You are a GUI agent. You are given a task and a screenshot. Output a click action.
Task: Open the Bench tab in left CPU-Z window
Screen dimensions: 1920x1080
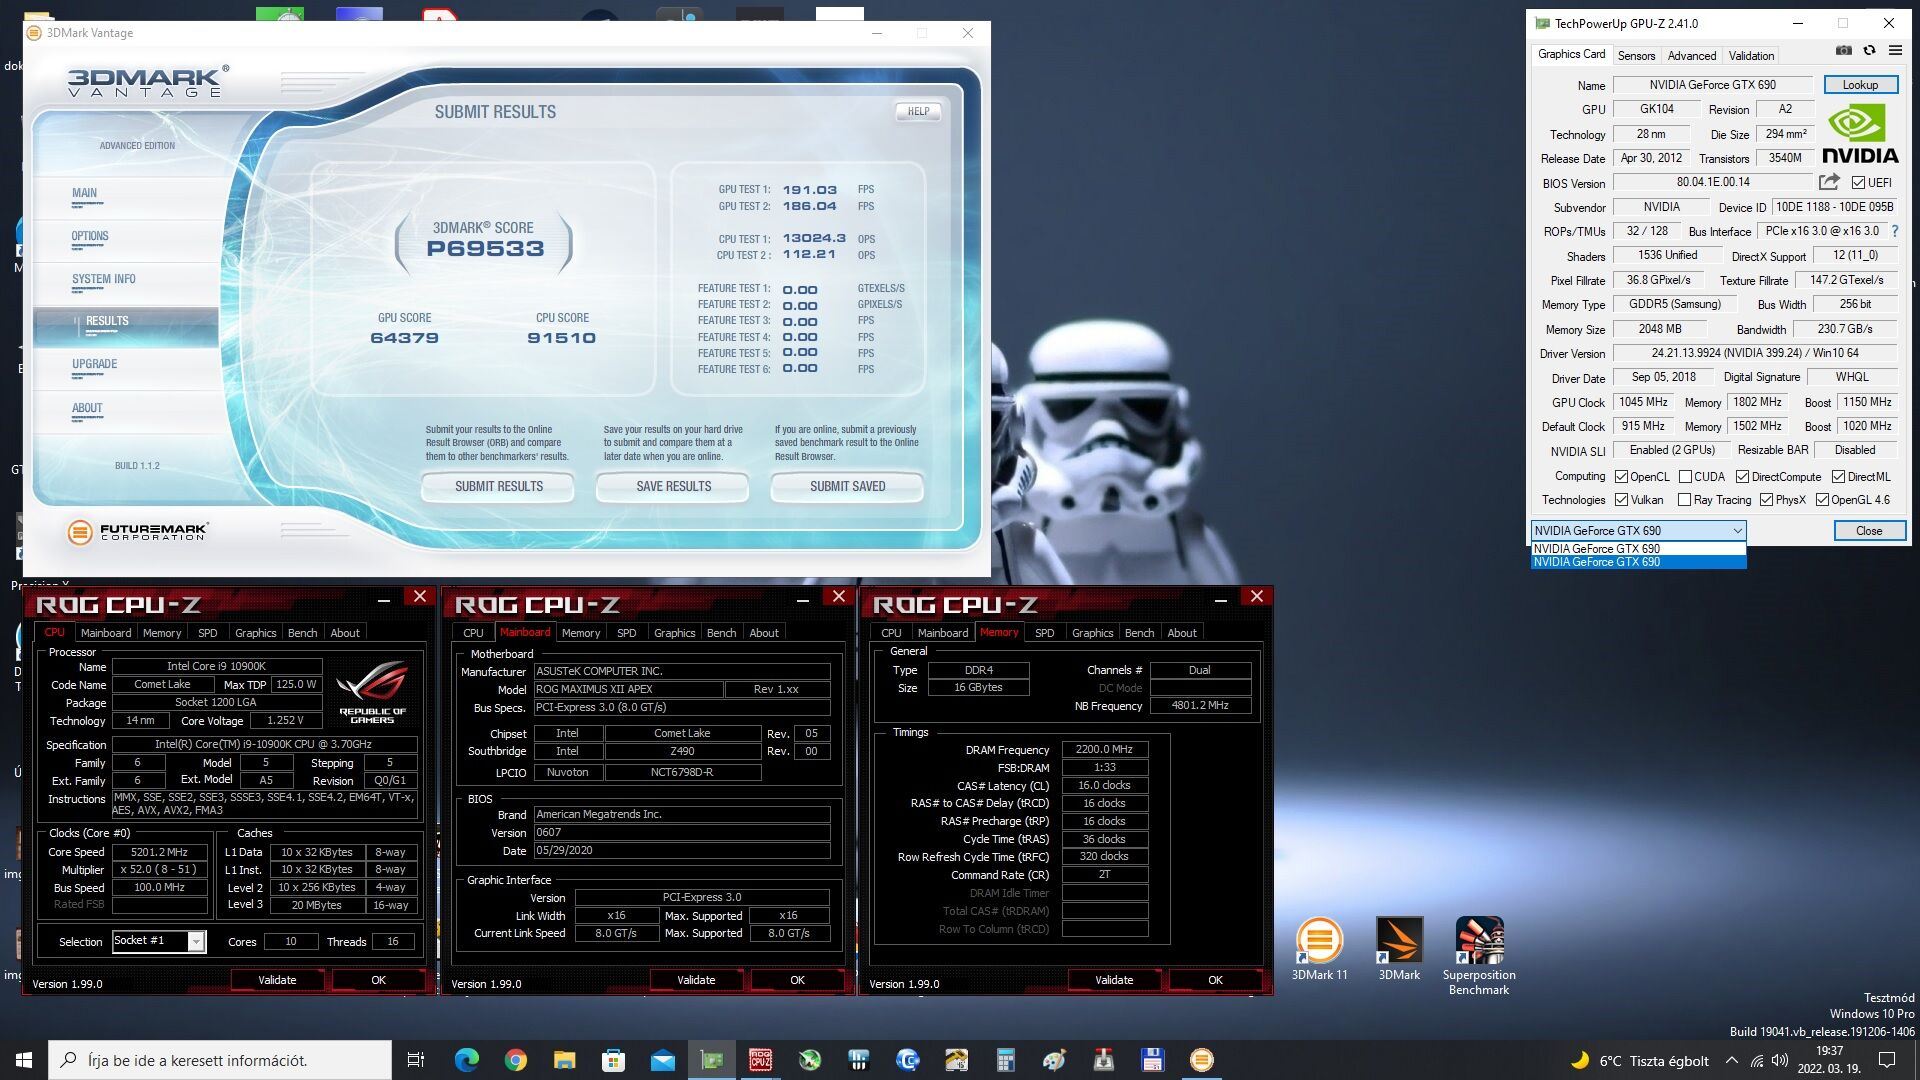click(302, 633)
